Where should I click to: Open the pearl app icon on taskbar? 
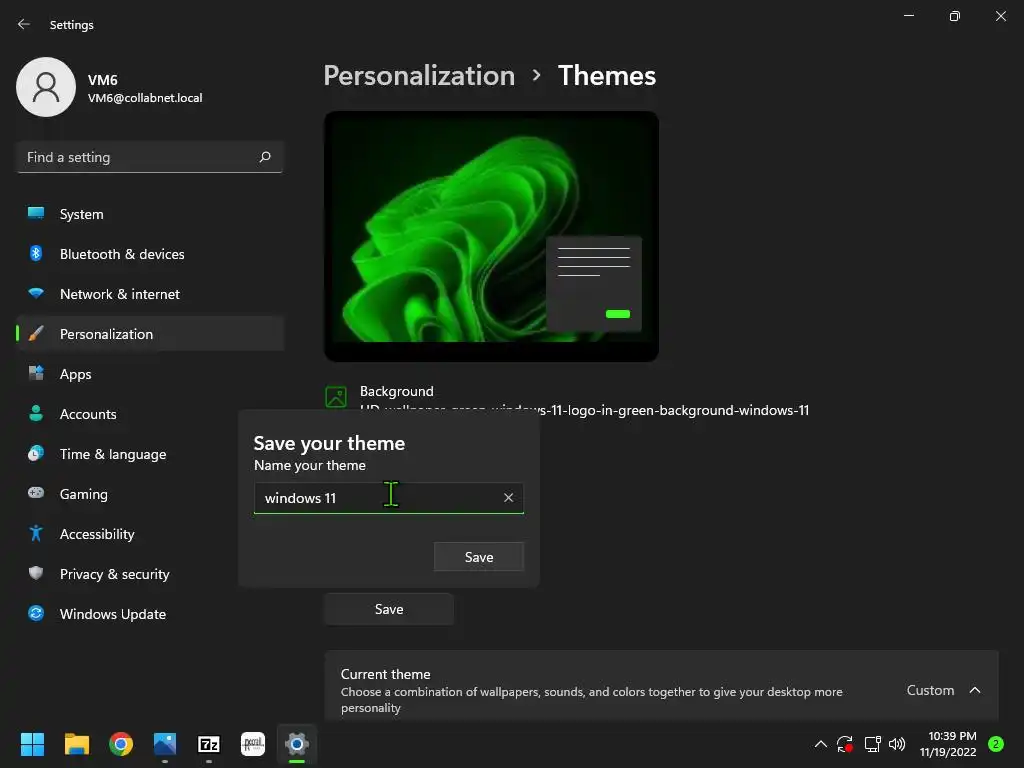coord(253,744)
